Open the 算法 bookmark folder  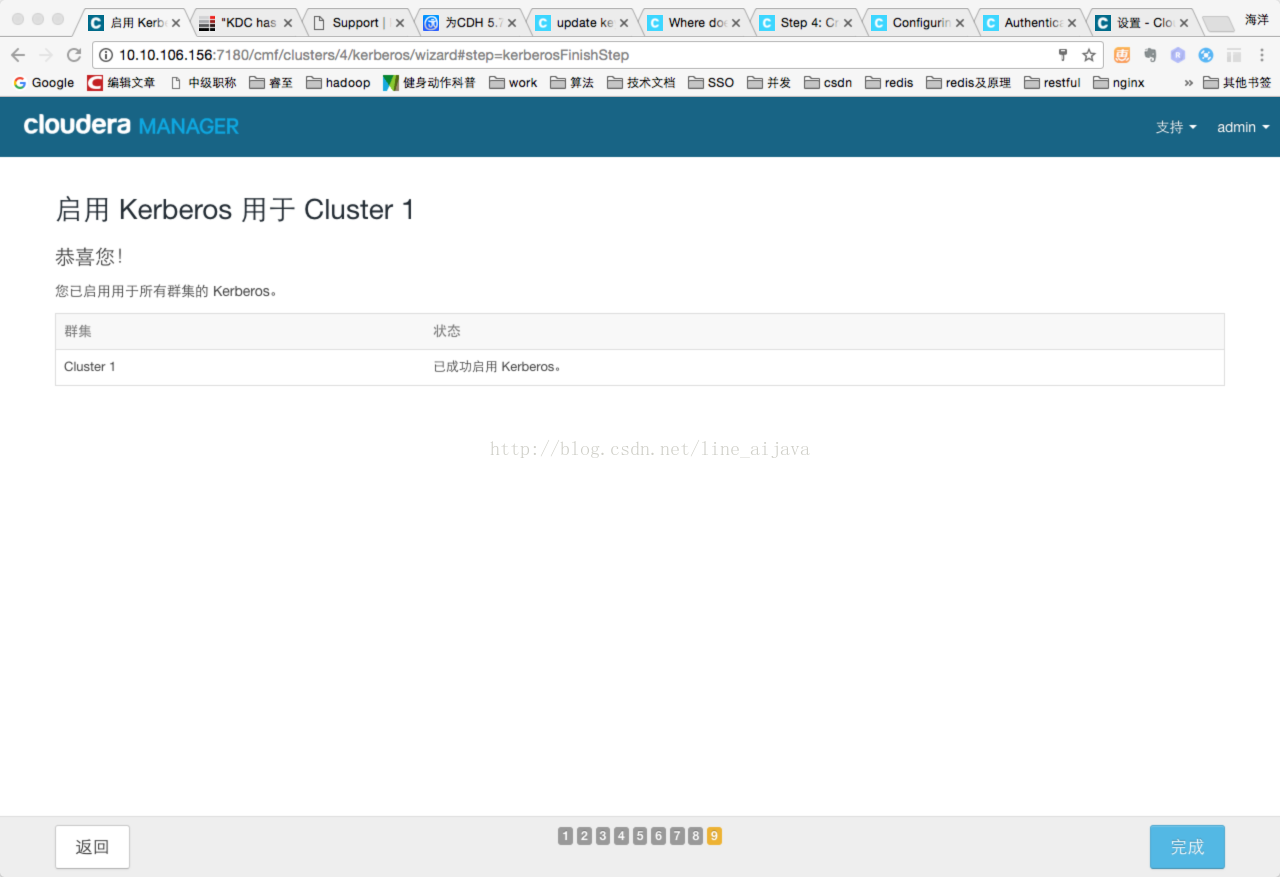(572, 83)
